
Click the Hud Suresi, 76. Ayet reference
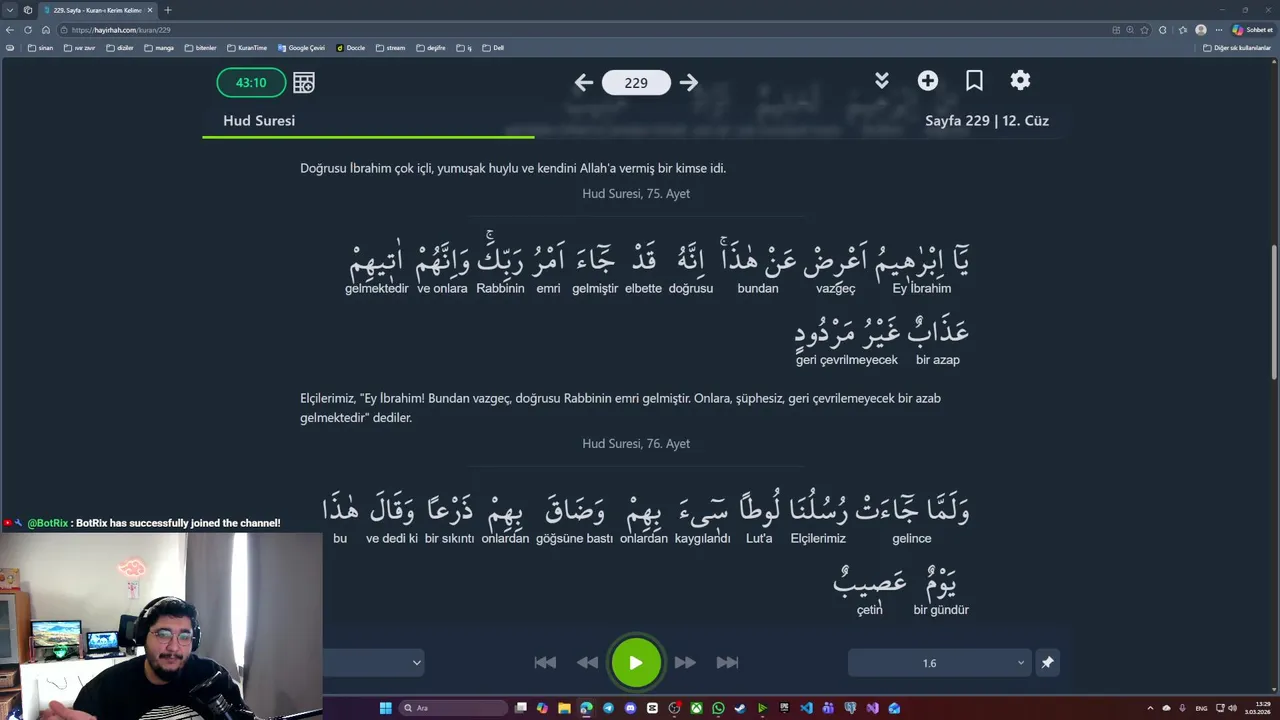tap(636, 444)
